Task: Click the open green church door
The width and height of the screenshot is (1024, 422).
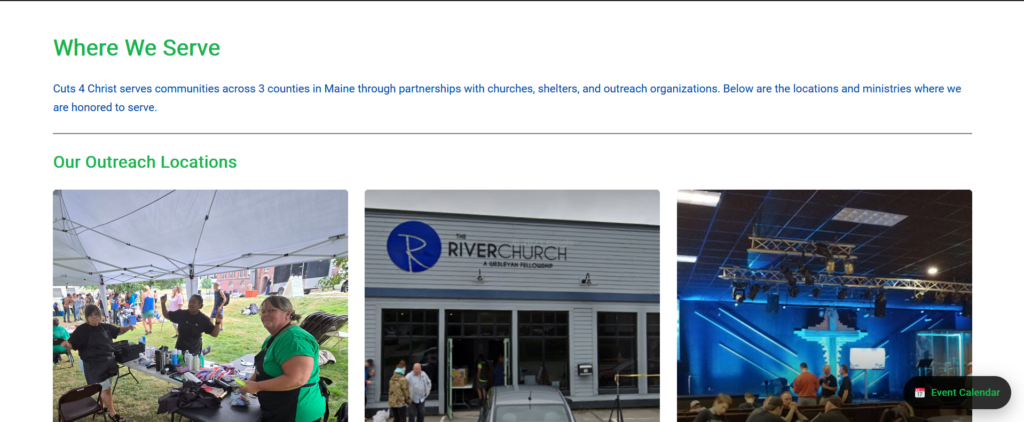Action: point(449,378)
